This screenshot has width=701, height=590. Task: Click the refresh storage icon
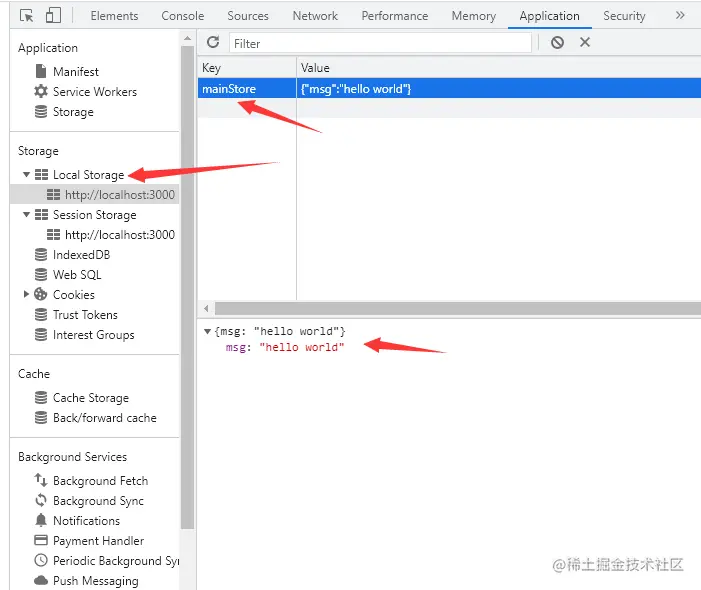pos(213,42)
